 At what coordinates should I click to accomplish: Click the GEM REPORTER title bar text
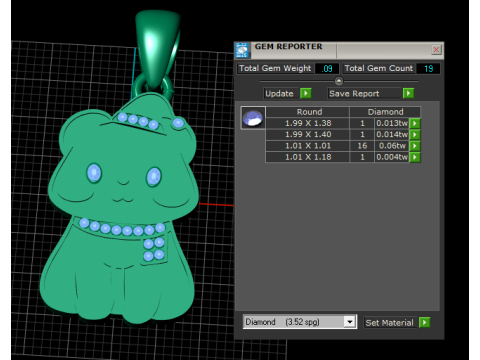[289, 47]
